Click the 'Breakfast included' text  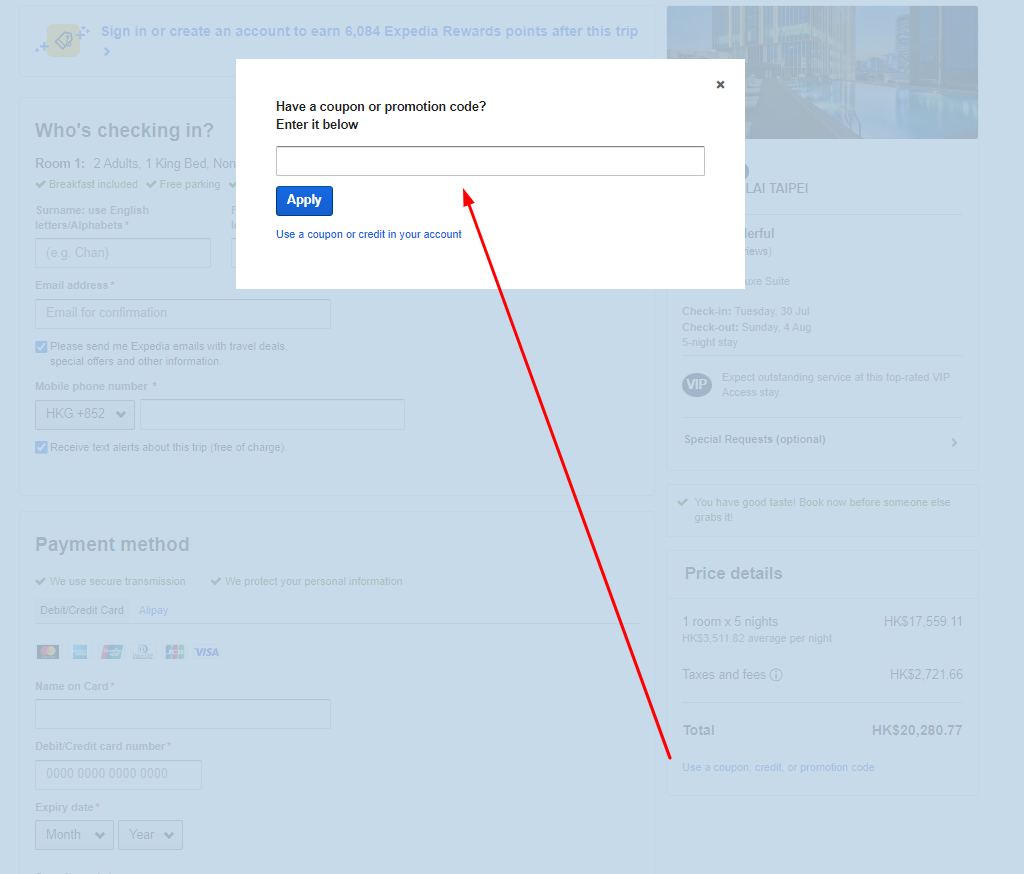(93, 184)
